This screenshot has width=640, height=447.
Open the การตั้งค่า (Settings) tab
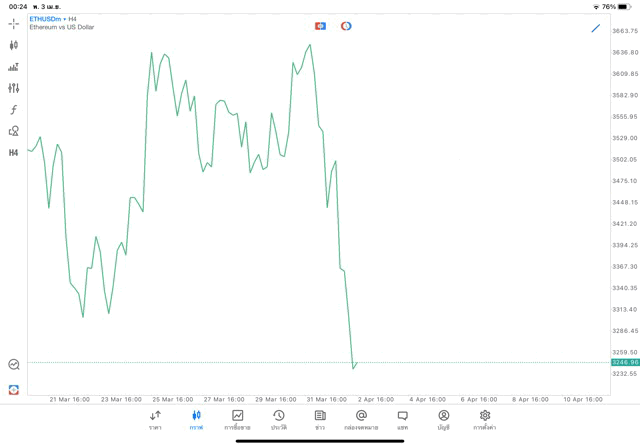point(485,419)
